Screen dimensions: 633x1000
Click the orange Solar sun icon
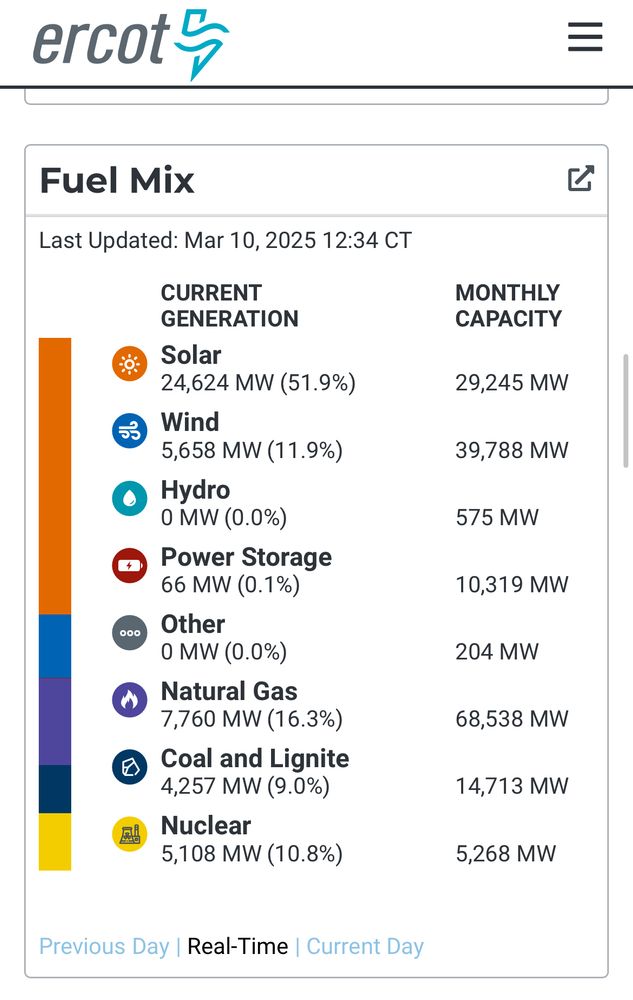click(130, 364)
